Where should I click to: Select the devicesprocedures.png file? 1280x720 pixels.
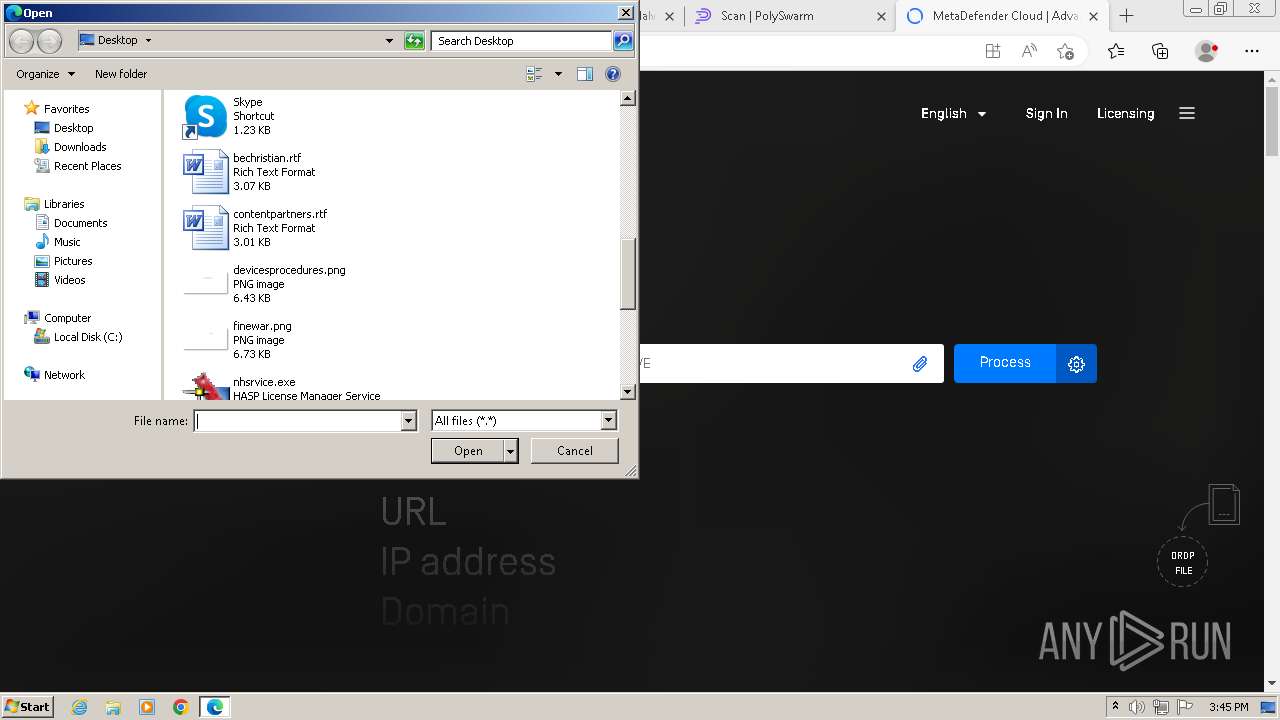265,284
